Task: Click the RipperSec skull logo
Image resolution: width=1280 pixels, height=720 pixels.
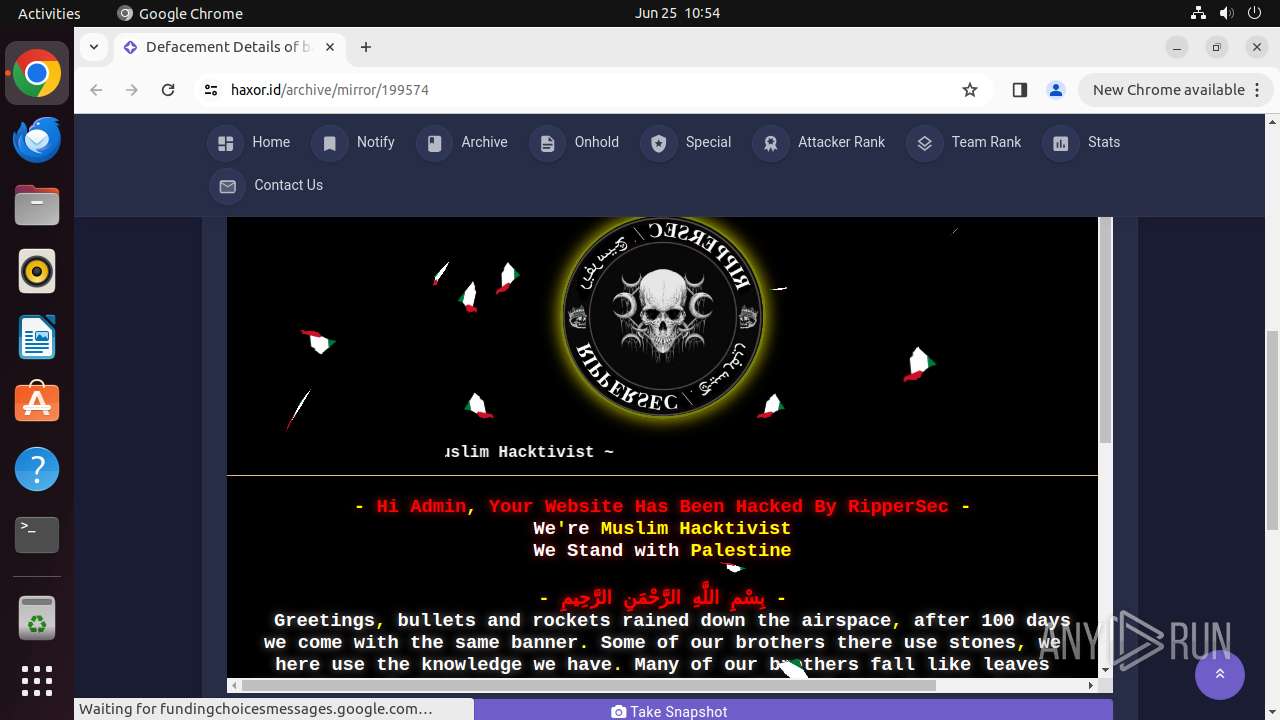Action: (663, 316)
